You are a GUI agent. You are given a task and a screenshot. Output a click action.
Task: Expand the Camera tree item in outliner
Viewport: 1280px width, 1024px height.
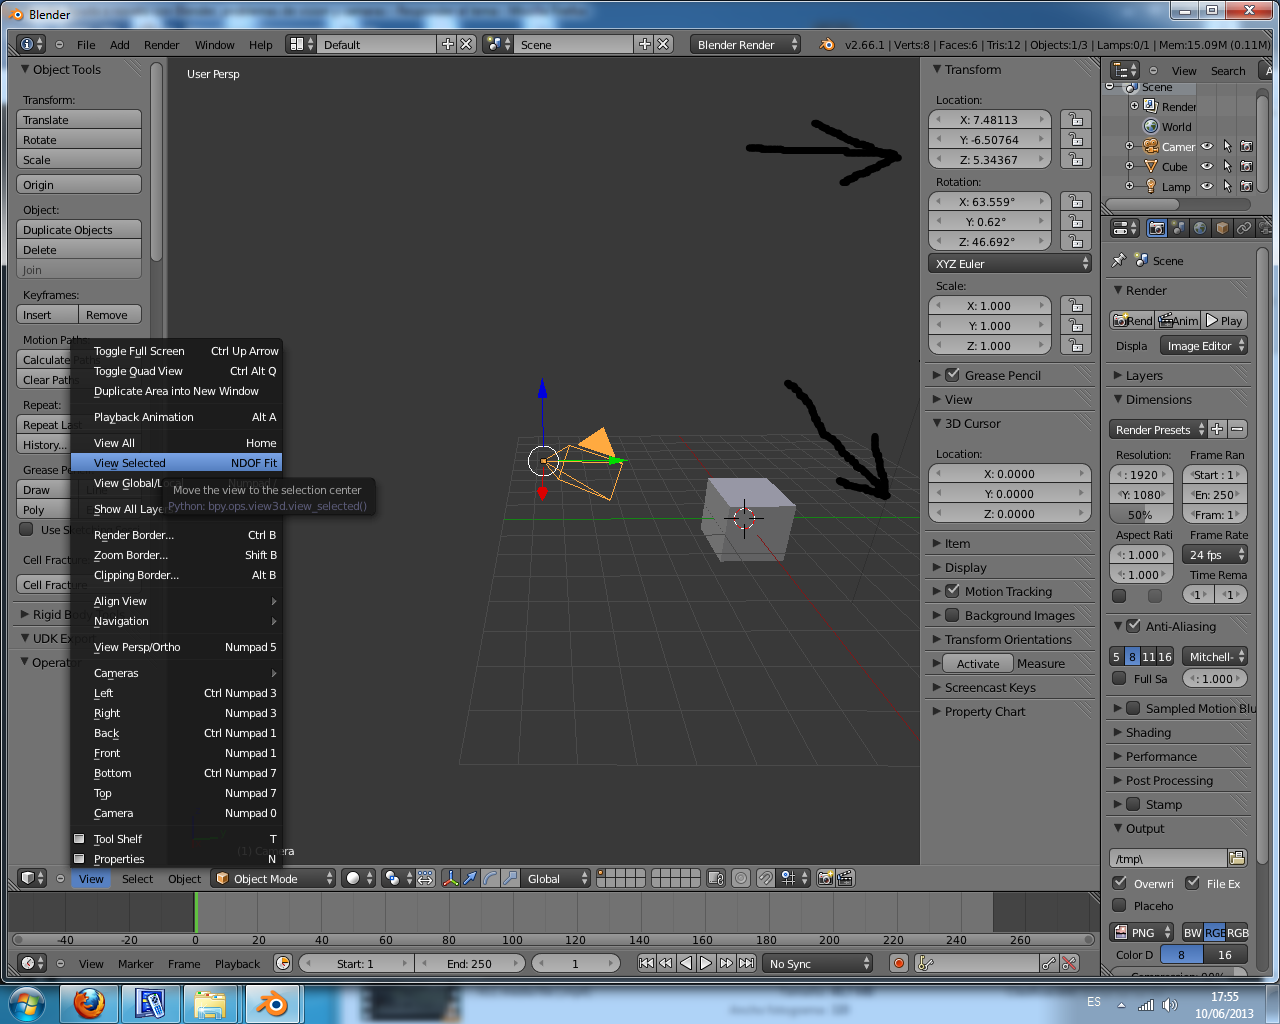pyautogui.click(x=1130, y=146)
